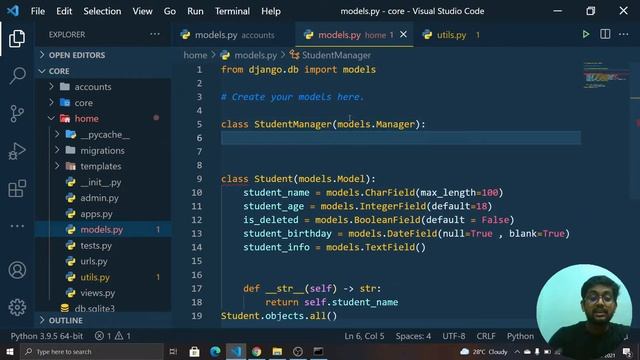Click VS Code icon on taskbar
The width and height of the screenshot is (640, 360).
[236, 351]
